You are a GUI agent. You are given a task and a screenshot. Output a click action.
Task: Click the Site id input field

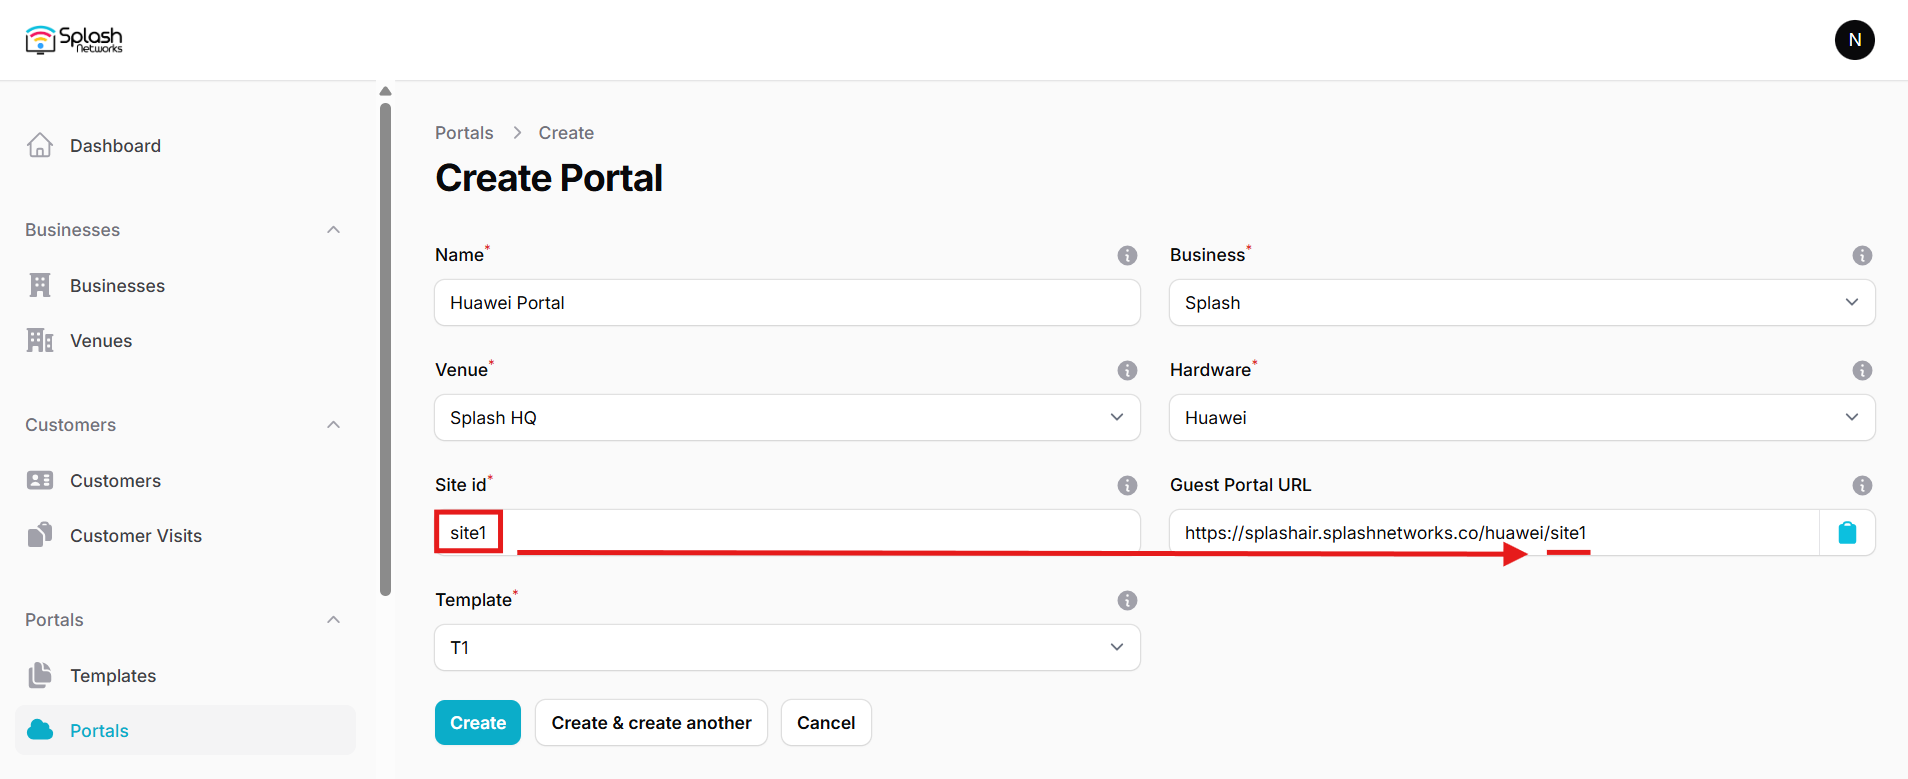click(787, 532)
